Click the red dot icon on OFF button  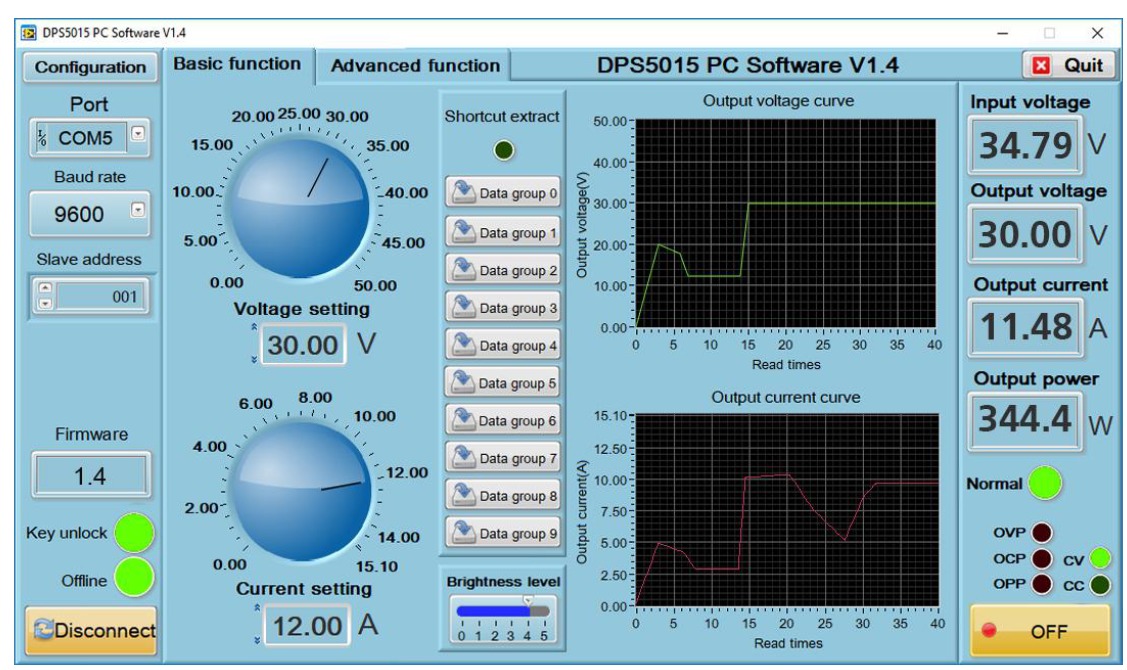(x=990, y=630)
